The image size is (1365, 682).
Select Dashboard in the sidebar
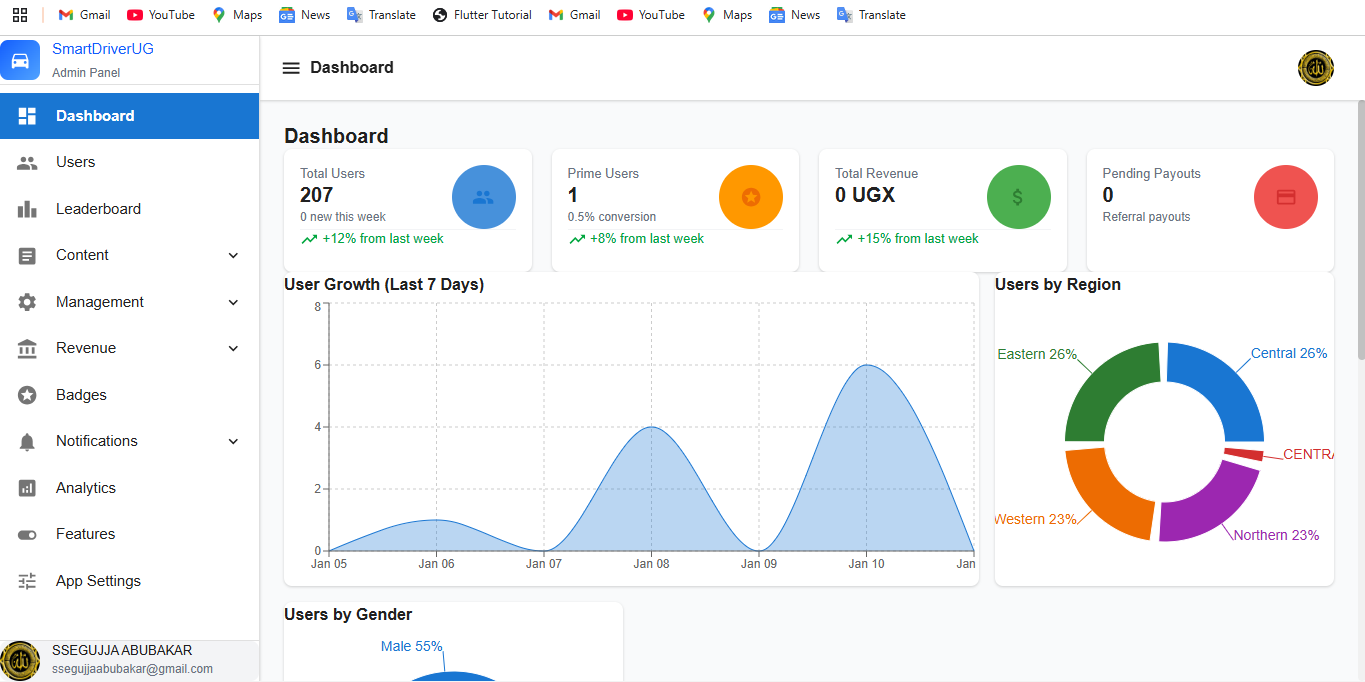click(130, 116)
